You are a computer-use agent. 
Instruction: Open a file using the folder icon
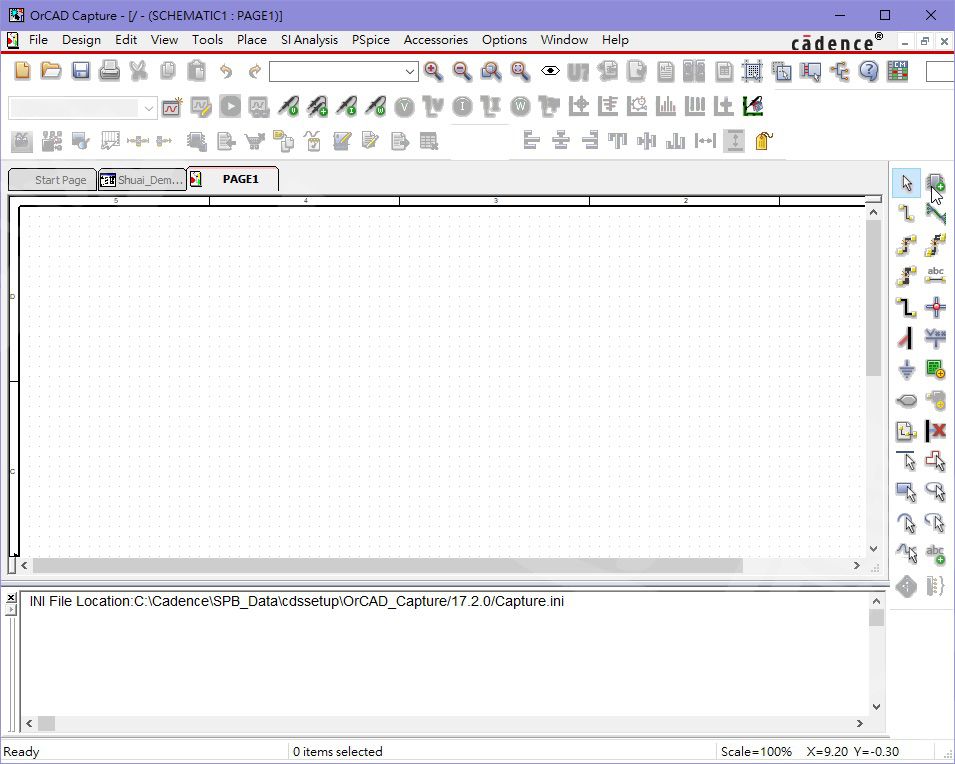point(51,71)
